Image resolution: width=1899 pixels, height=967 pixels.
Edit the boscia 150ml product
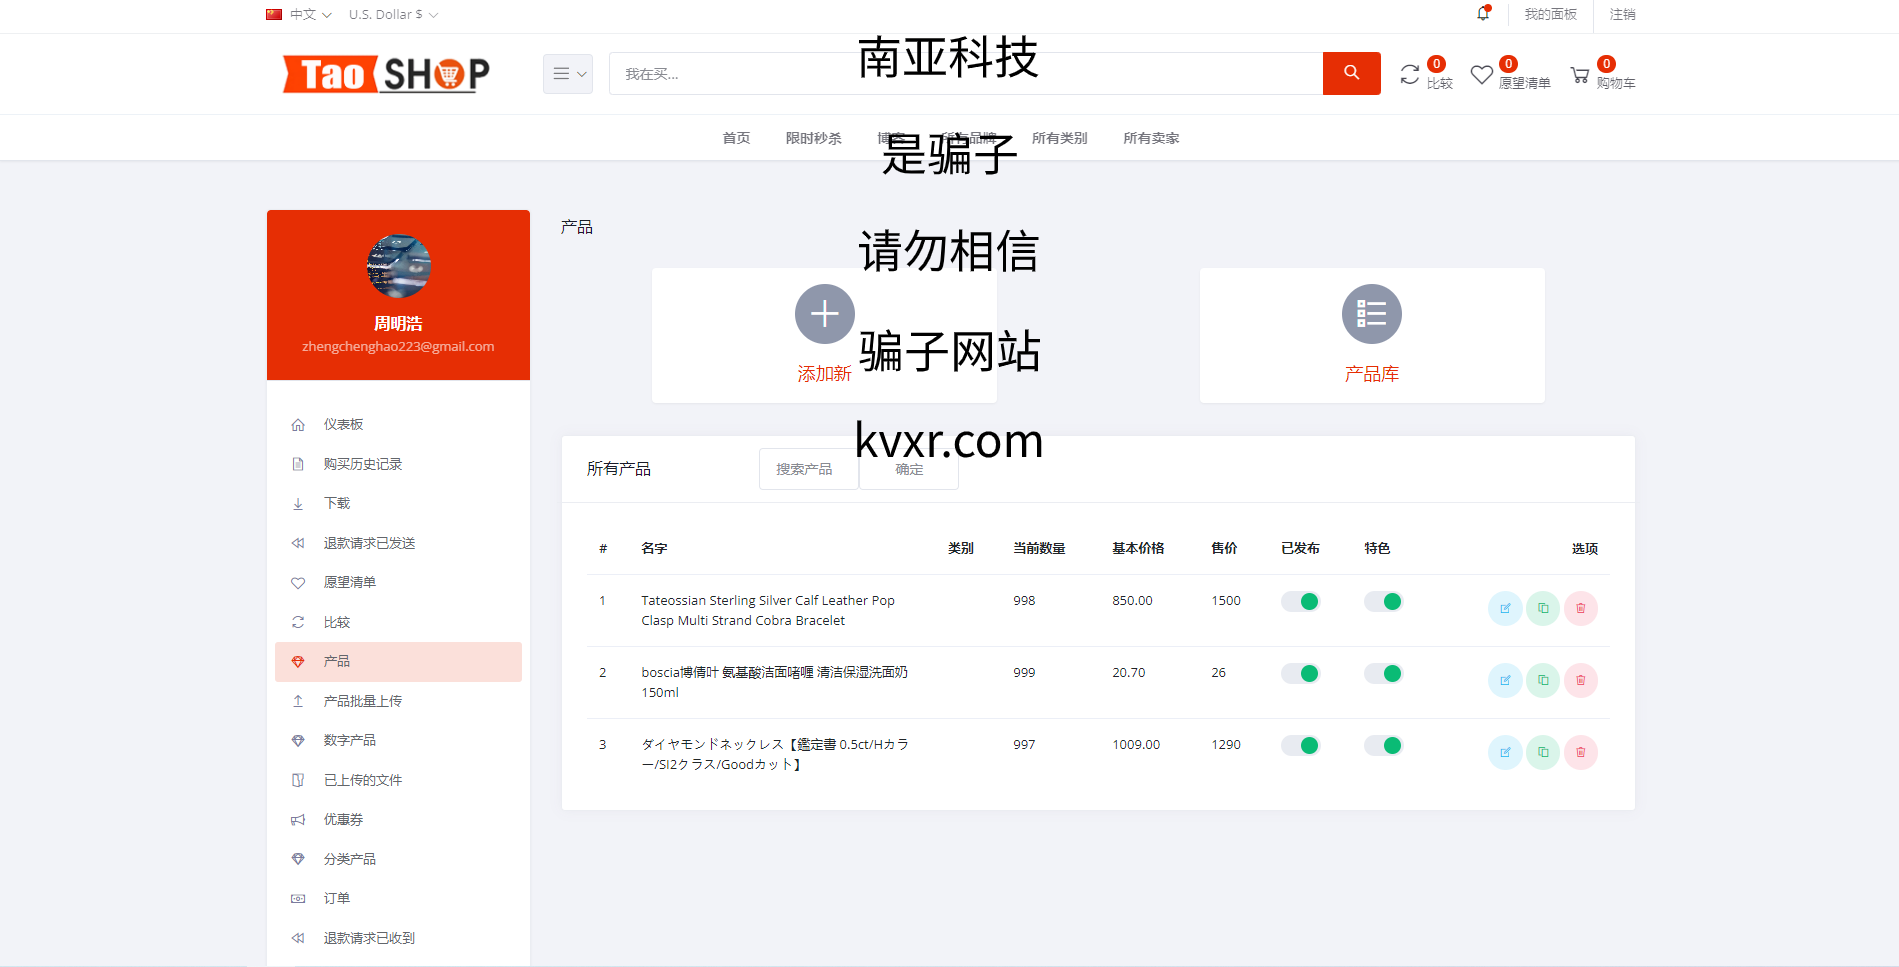pos(1505,680)
